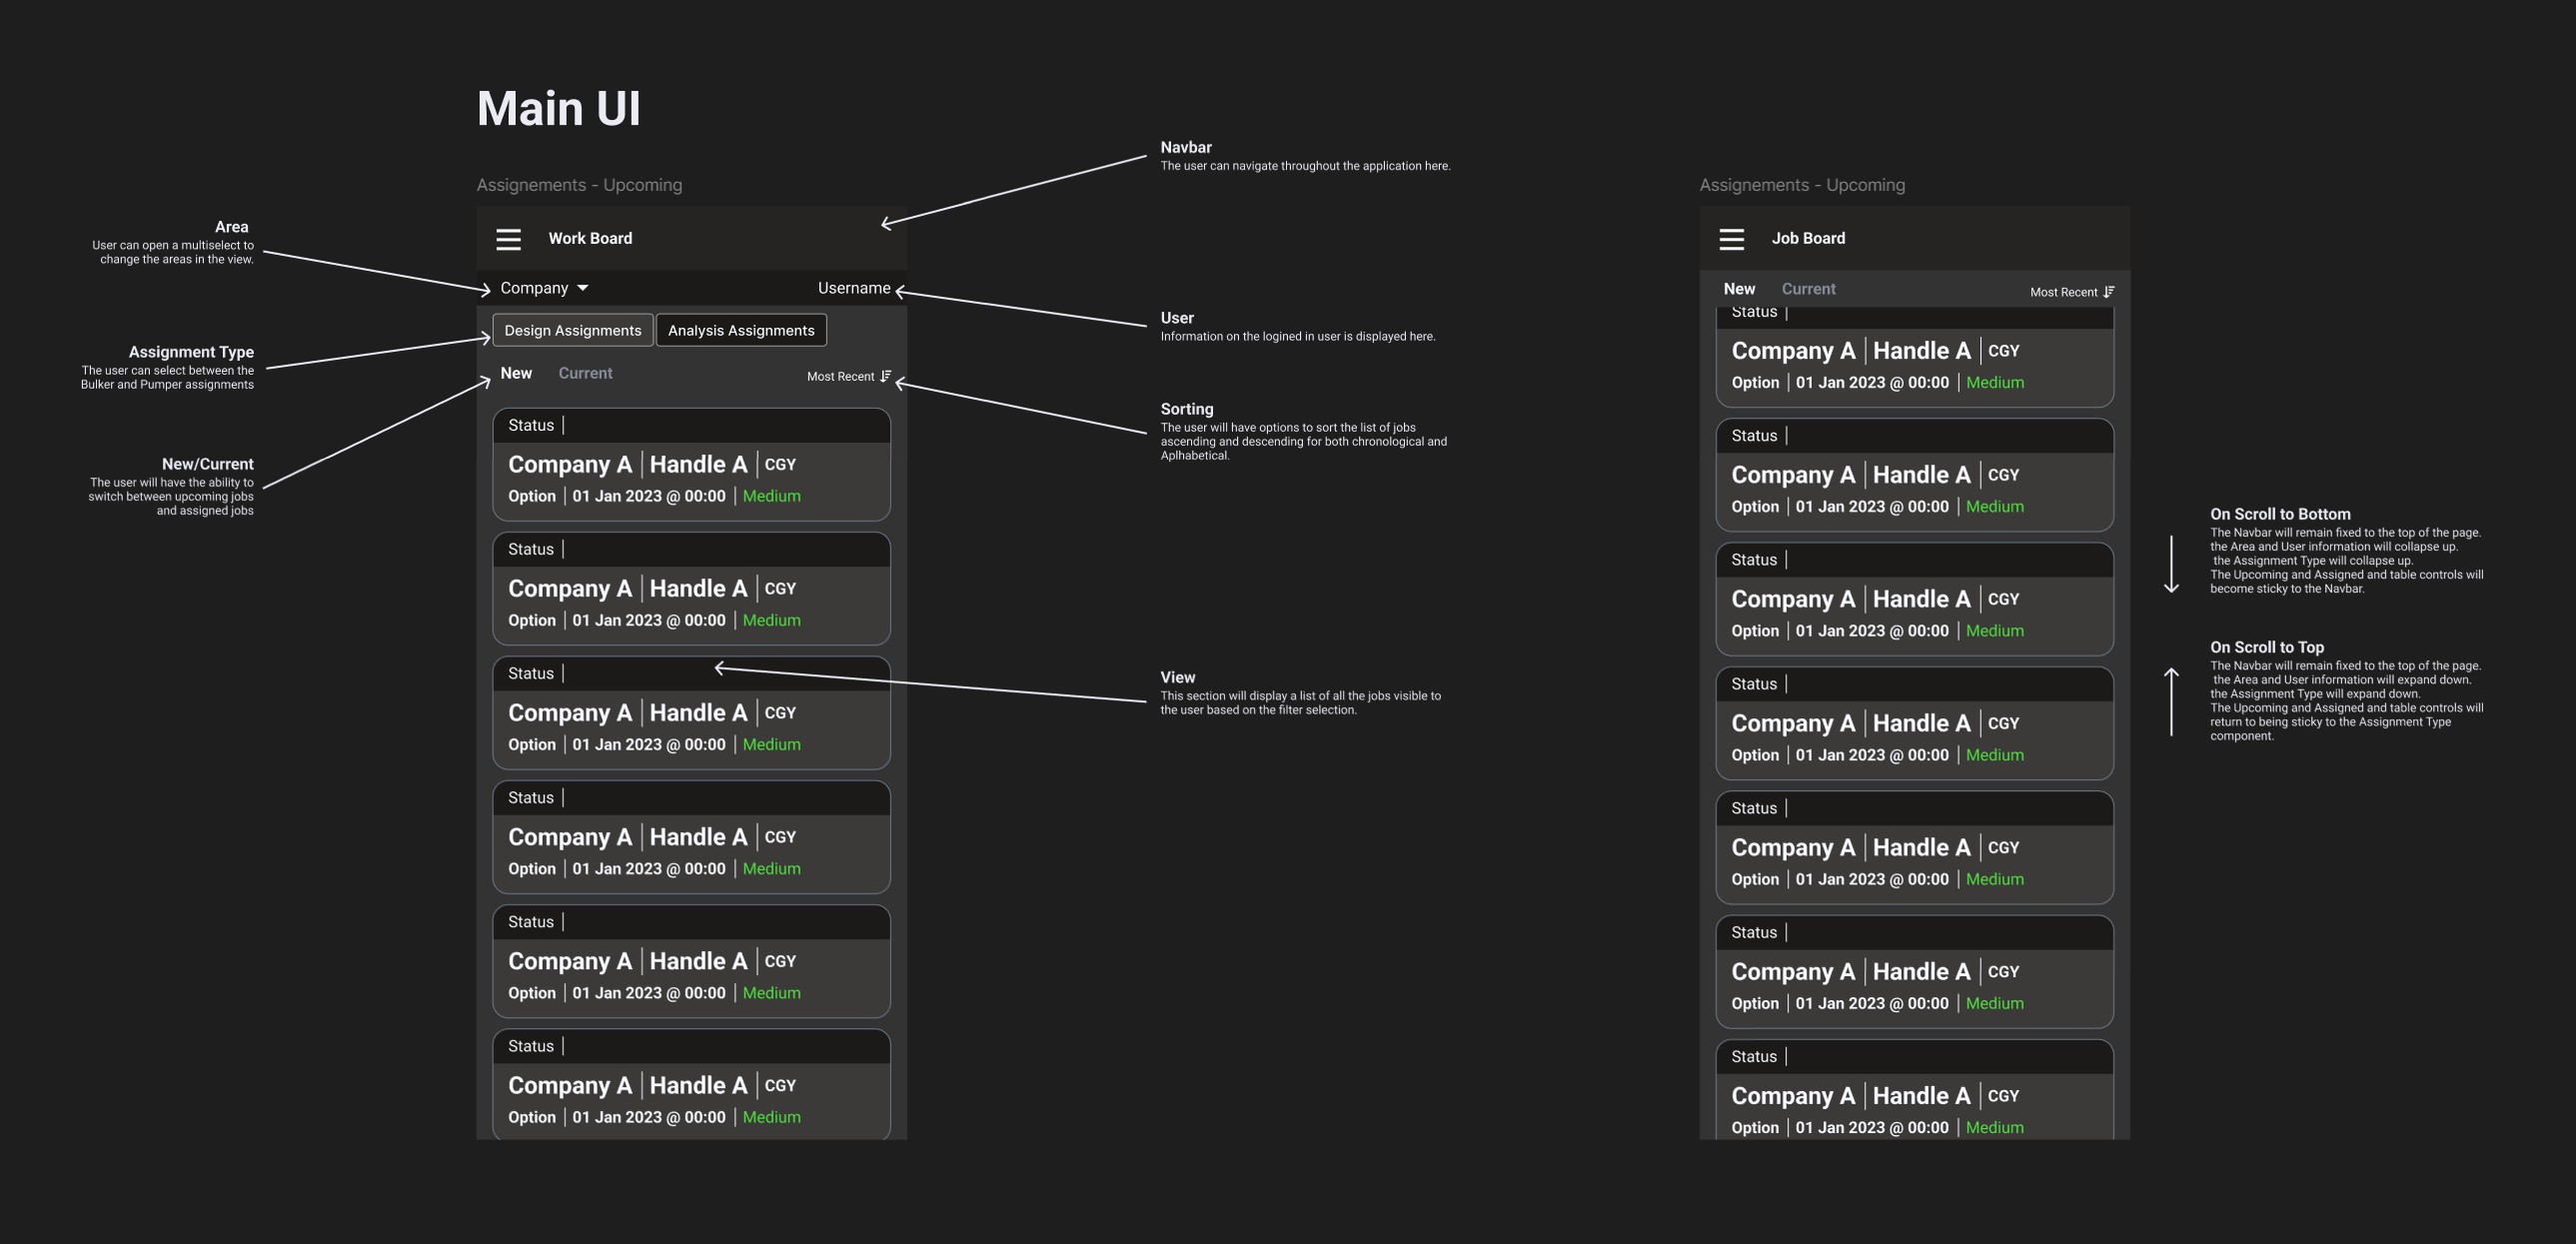The width and height of the screenshot is (2576, 1244).
Task: Select New tab on Work Board
Action: [x=516, y=373]
